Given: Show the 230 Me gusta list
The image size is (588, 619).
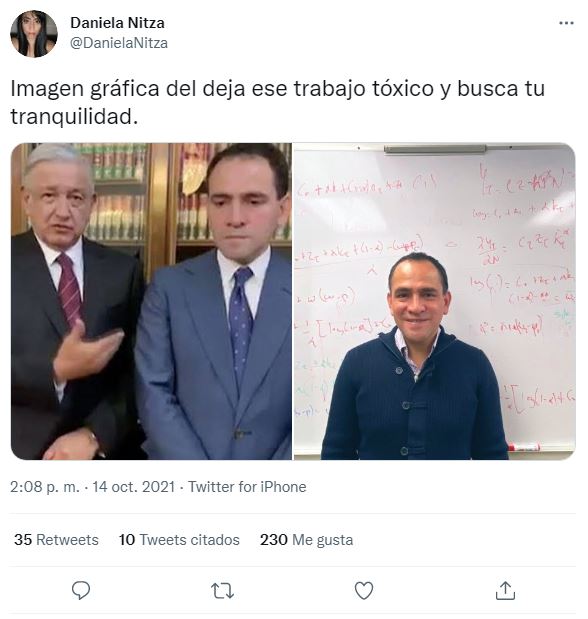Looking at the screenshot, I should tap(306, 540).
